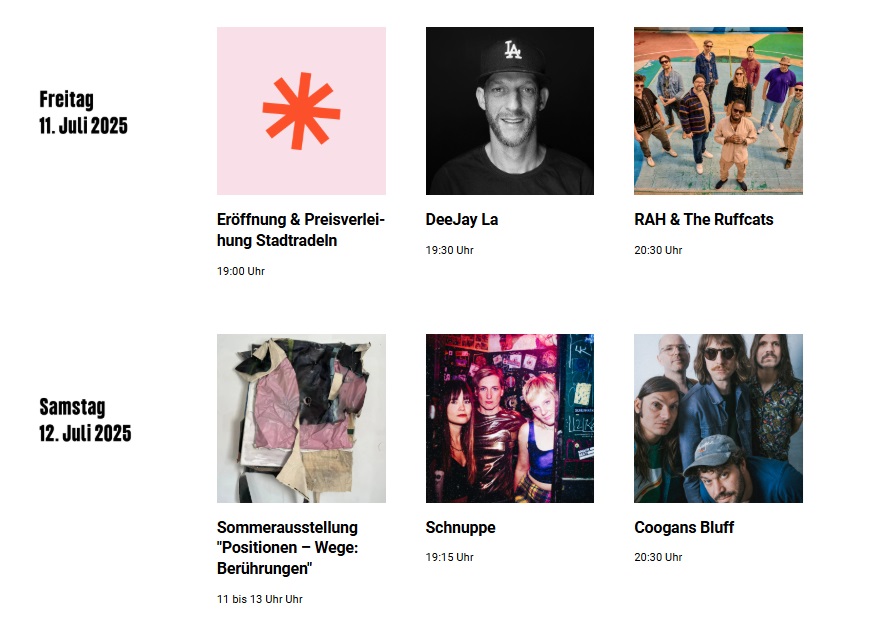Open the orange asterisk event image
This screenshot has width=894, height=620.
point(301,111)
